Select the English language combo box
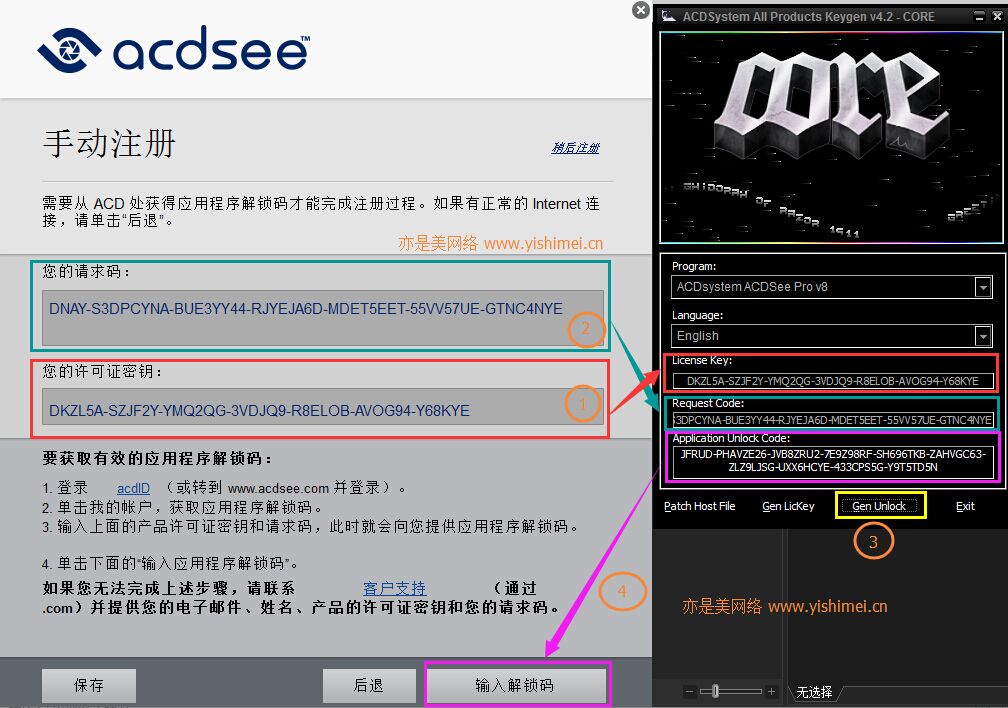 (831, 336)
